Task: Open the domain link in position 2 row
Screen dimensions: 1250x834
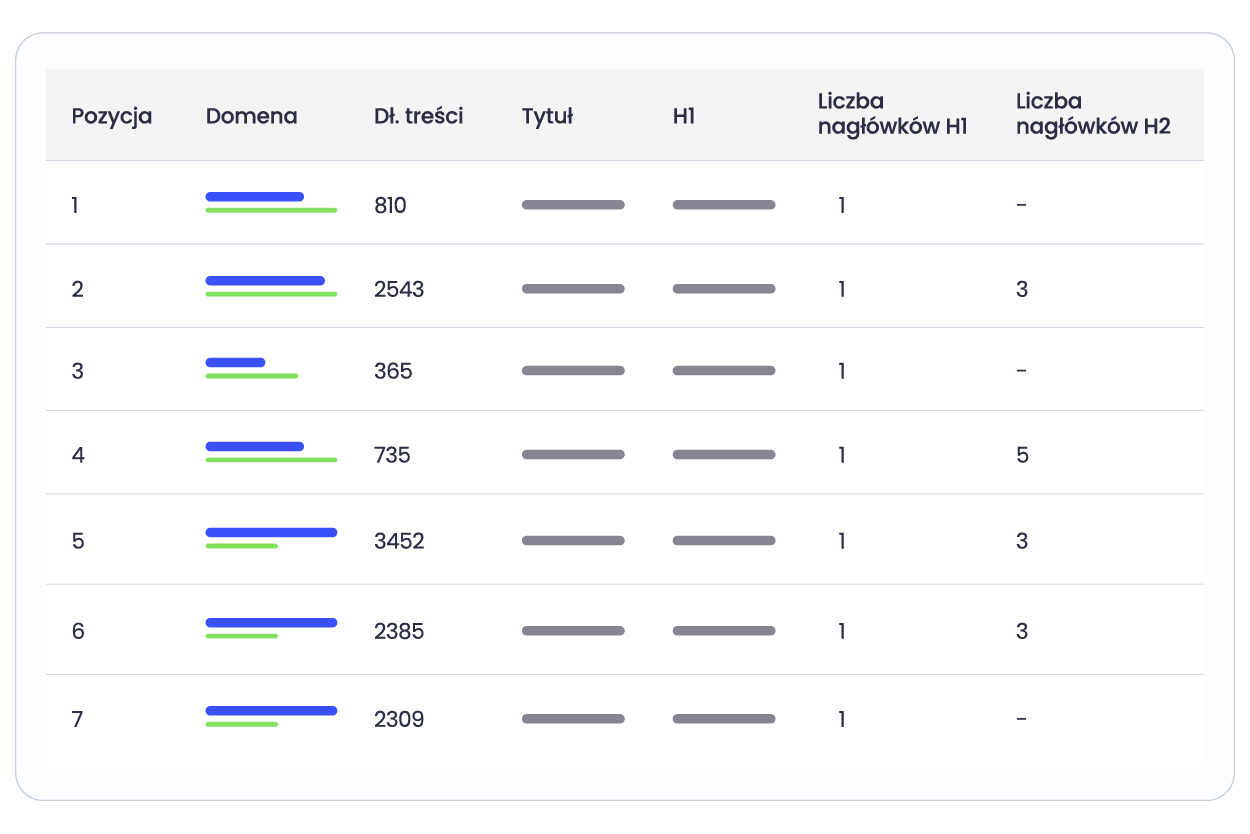Action: 271,286
